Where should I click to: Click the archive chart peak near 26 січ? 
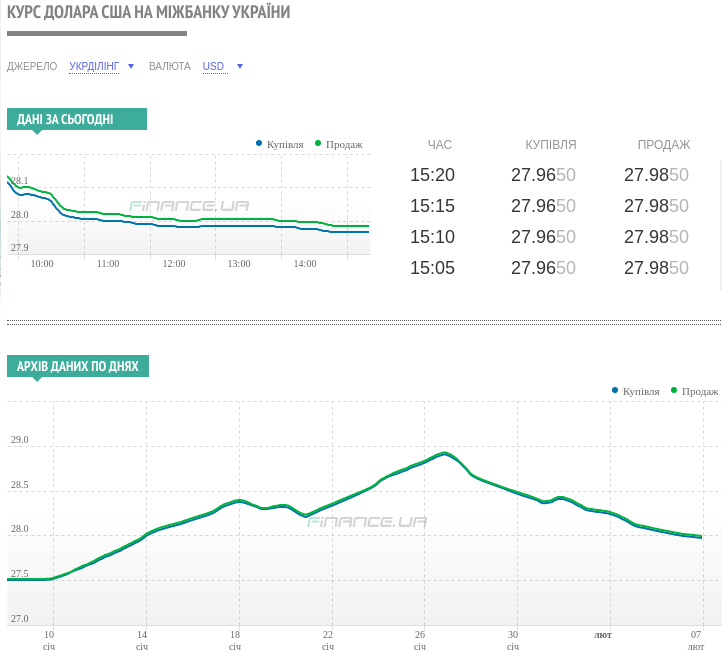coord(444,454)
